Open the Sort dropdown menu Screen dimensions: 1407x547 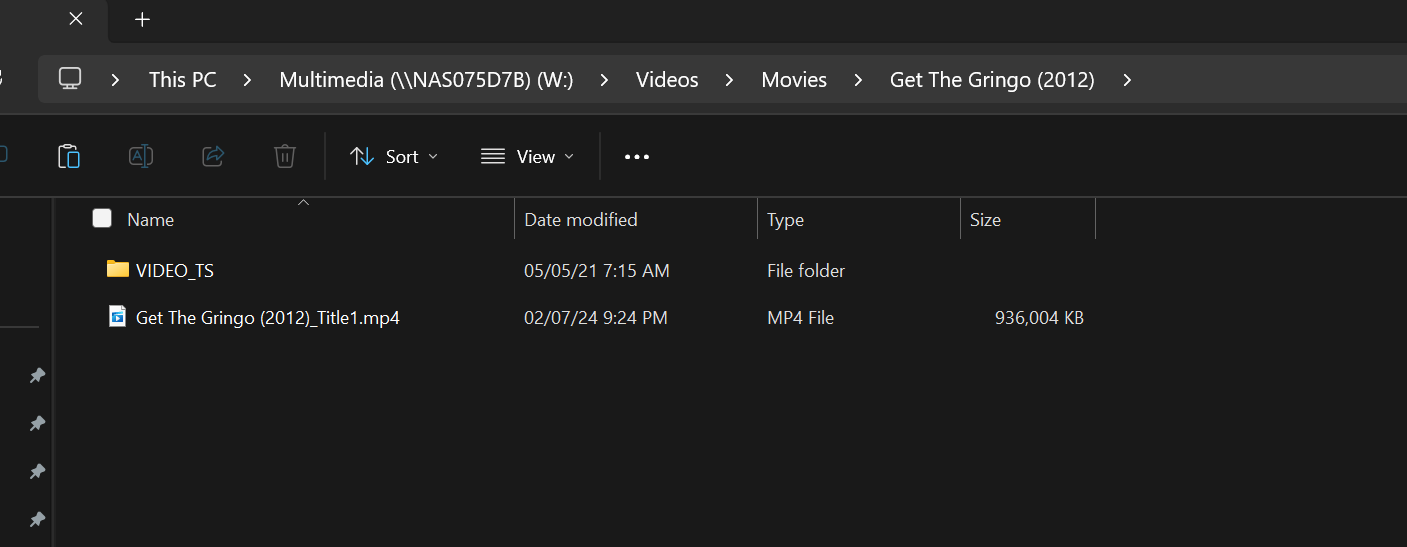[394, 157]
